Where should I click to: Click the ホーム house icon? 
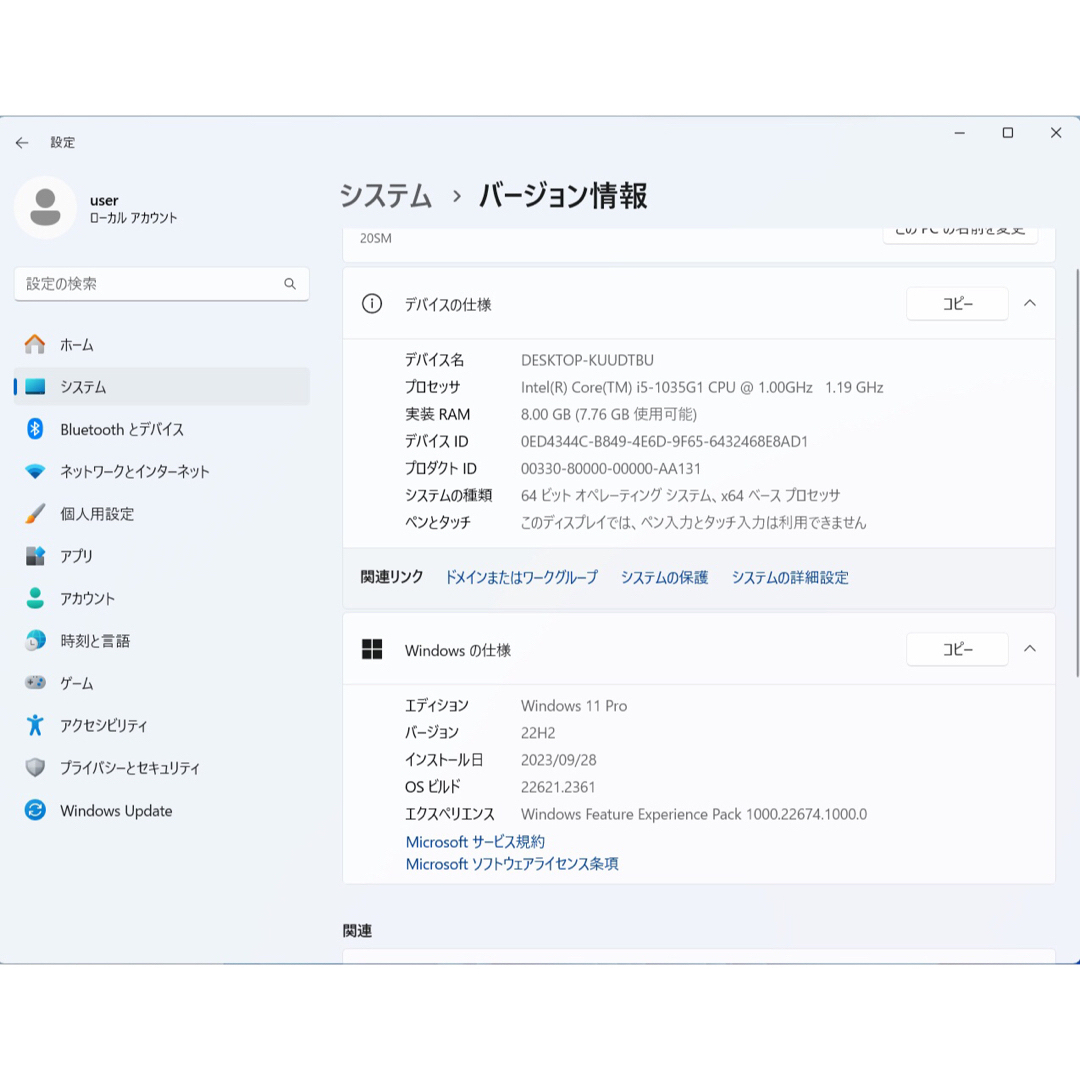(35, 344)
